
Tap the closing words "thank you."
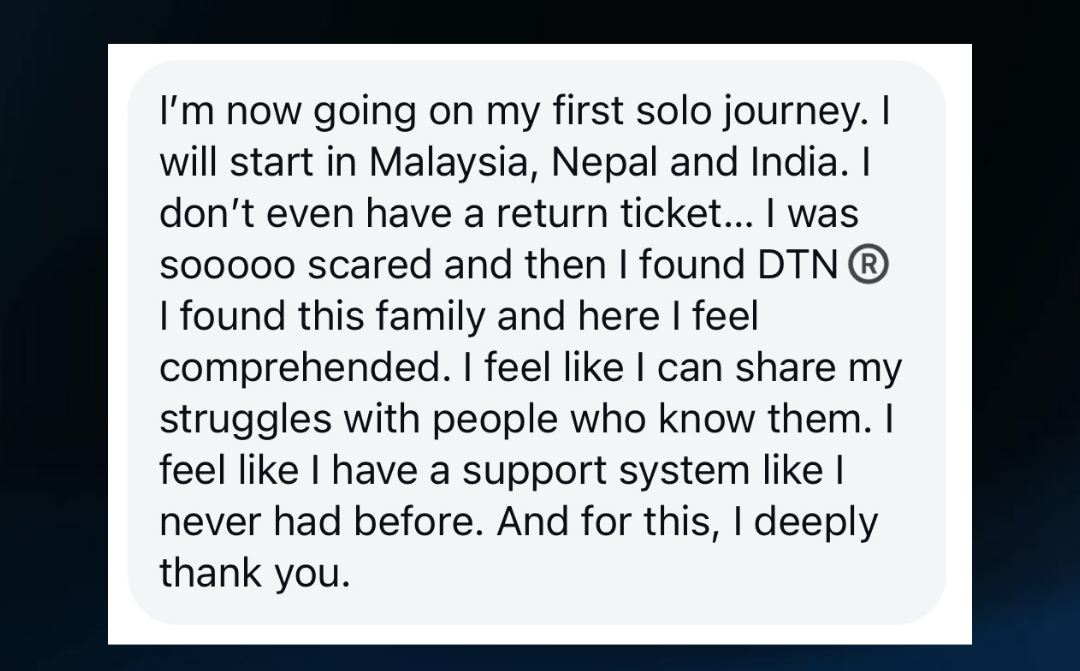255,574
